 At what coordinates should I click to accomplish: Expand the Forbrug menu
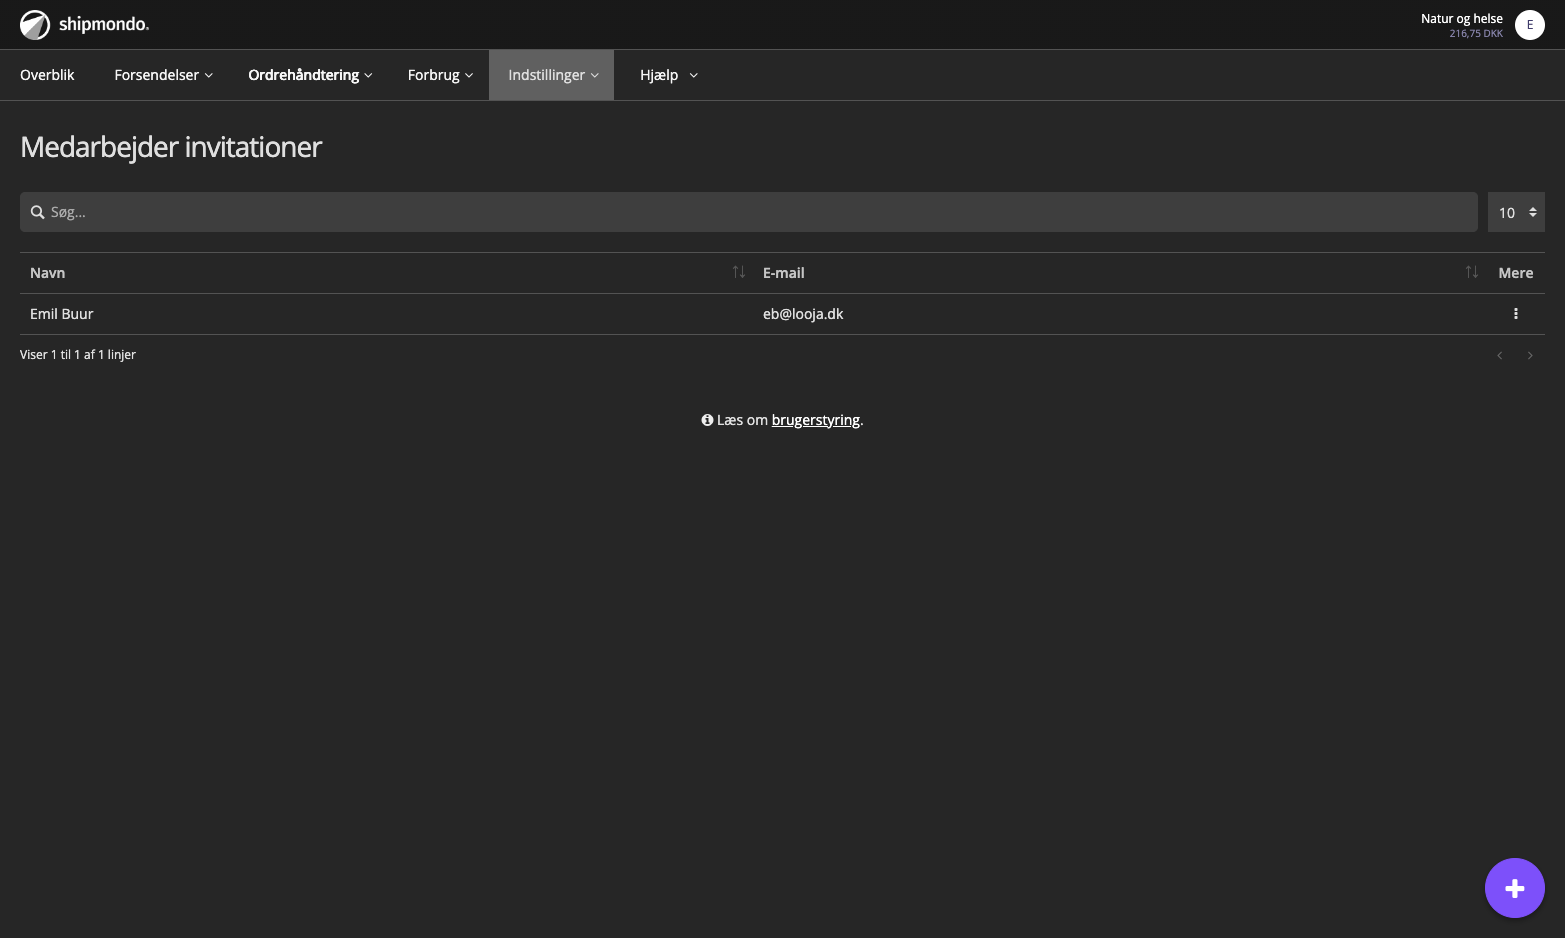click(440, 75)
